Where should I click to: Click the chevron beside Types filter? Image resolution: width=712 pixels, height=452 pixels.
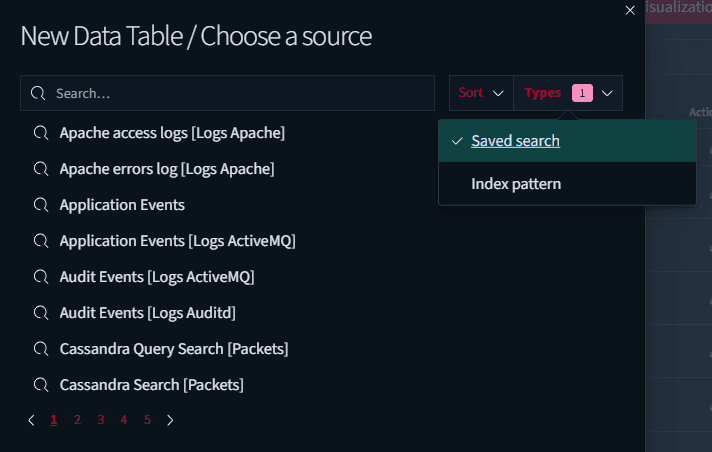click(607, 94)
